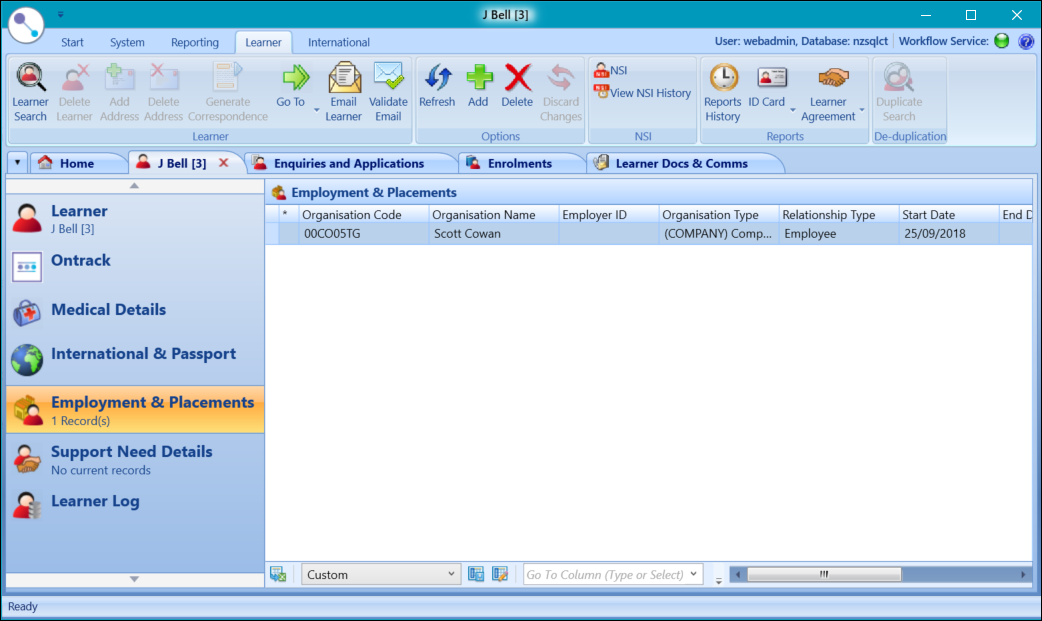Delete the selected employment record
The image size is (1042, 621).
pyautogui.click(x=517, y=90)
